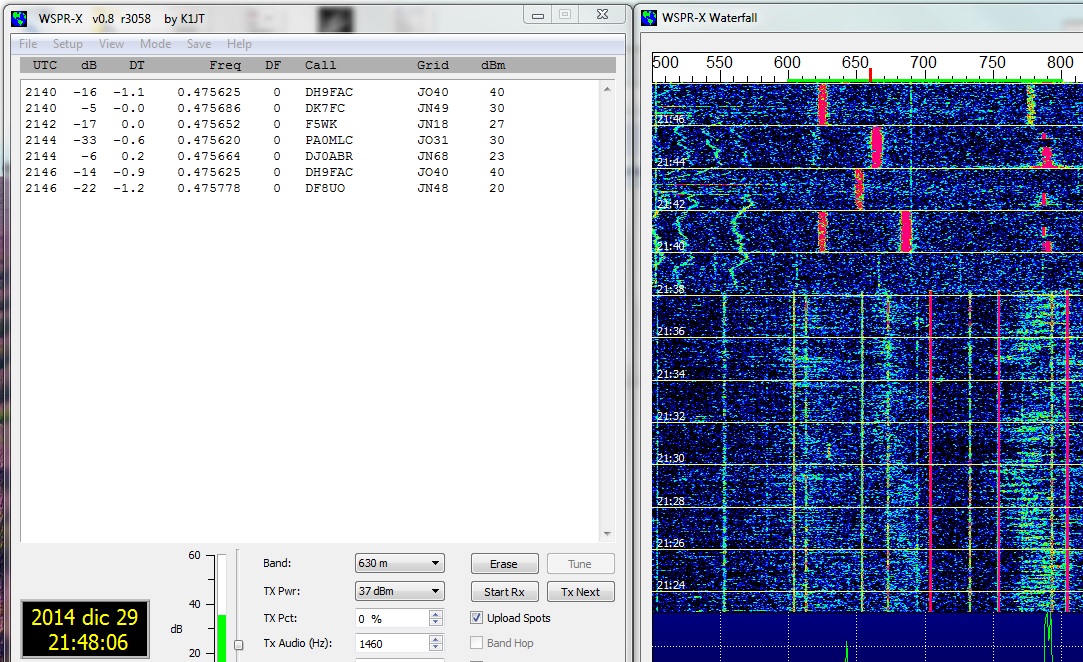
Task: Click grid locator JN18
Action: click(x=432, y=124)
